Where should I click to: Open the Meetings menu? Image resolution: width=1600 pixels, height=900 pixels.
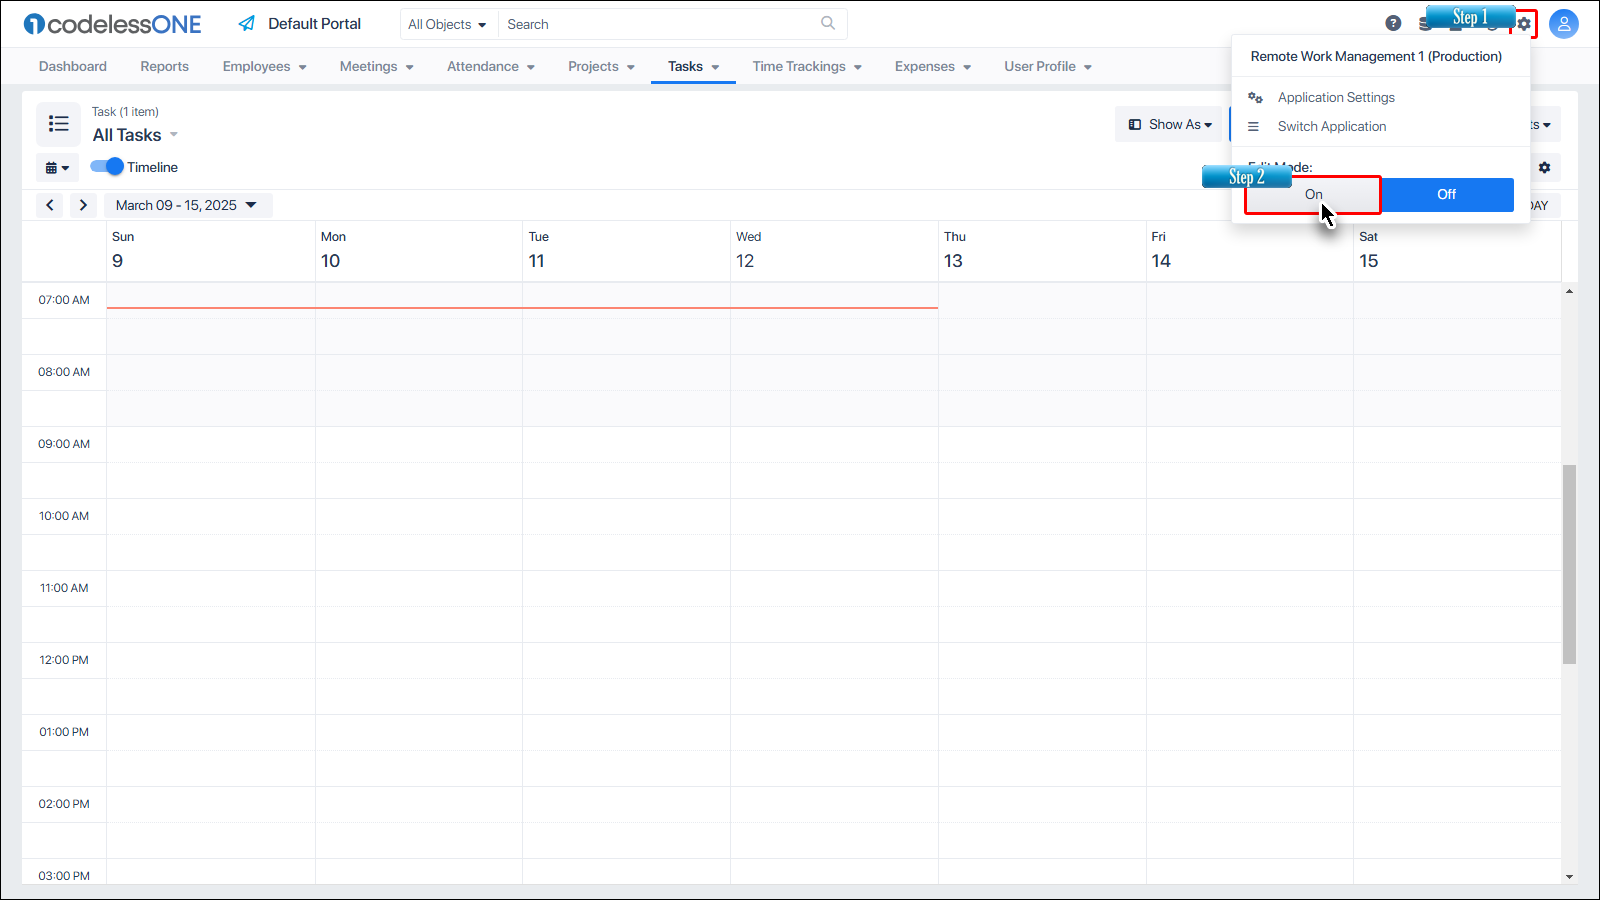coord(377,67)
